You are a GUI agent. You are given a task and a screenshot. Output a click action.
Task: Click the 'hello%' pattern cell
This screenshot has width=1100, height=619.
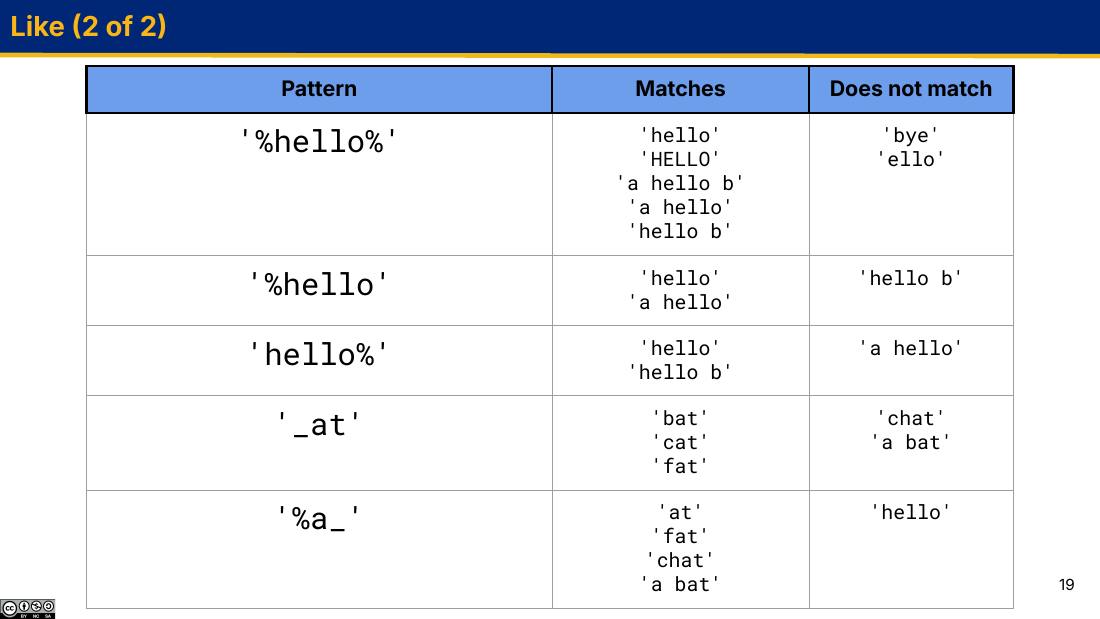[x=319, y=361]
